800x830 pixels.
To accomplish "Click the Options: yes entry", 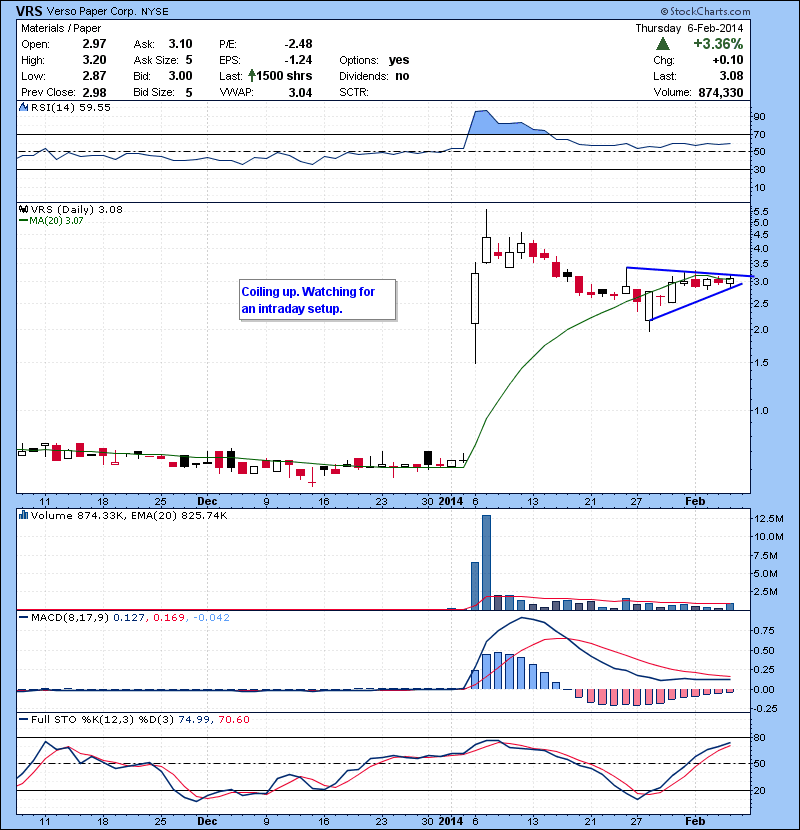I will (x=374, y=60).
